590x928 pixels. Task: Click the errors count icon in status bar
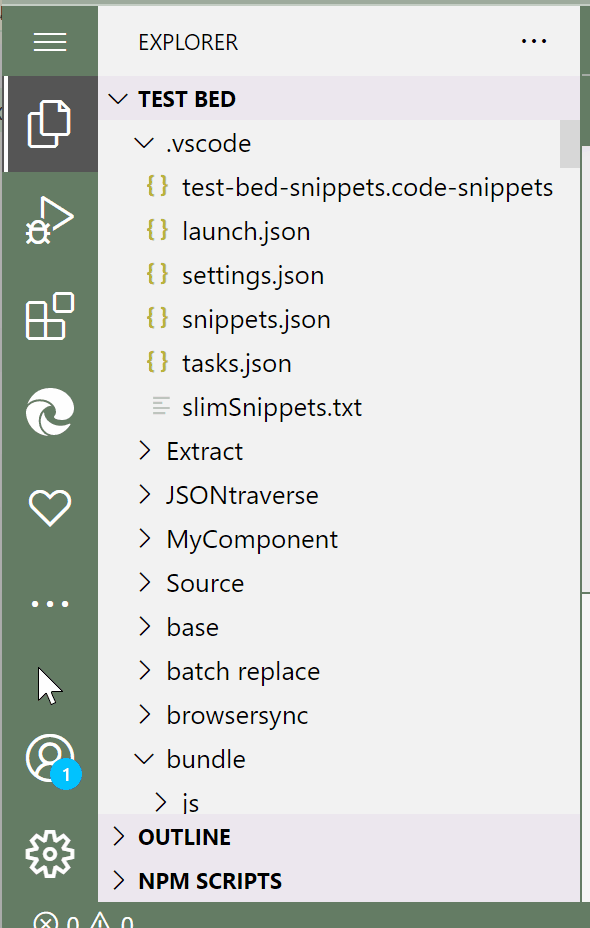46,920
